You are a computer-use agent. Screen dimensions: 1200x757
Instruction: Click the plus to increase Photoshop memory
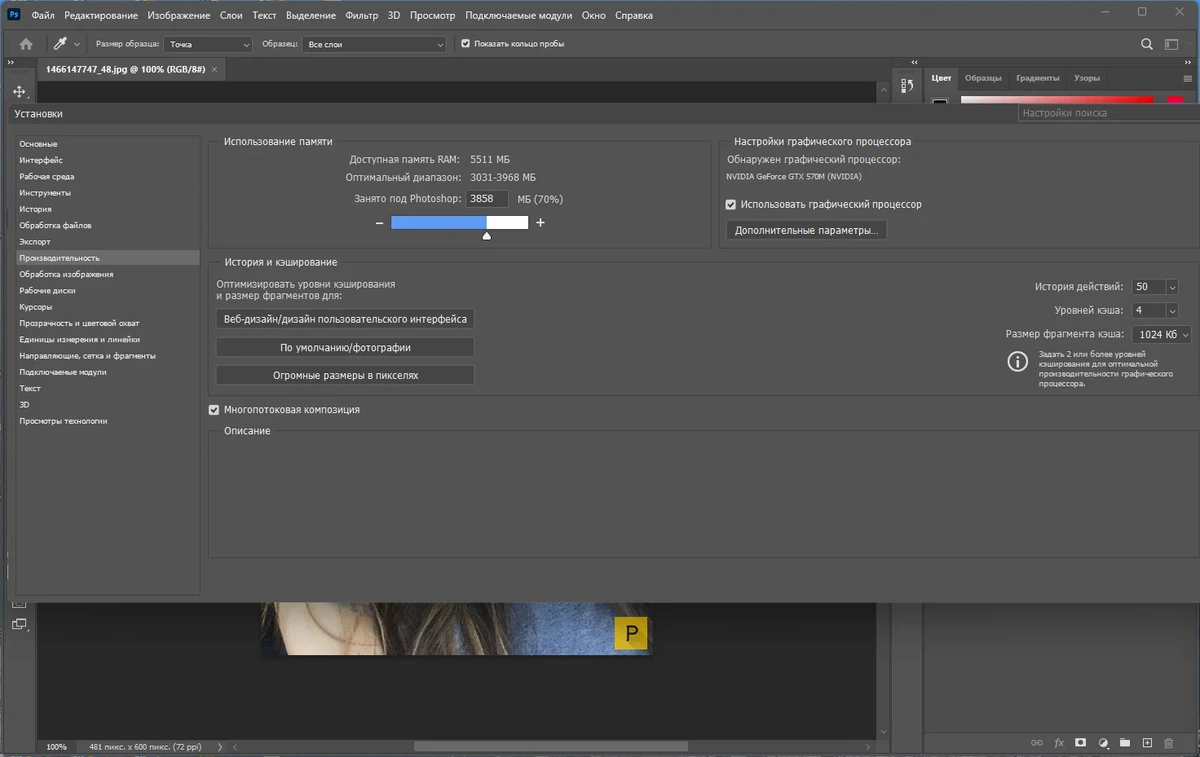[540, 222]
